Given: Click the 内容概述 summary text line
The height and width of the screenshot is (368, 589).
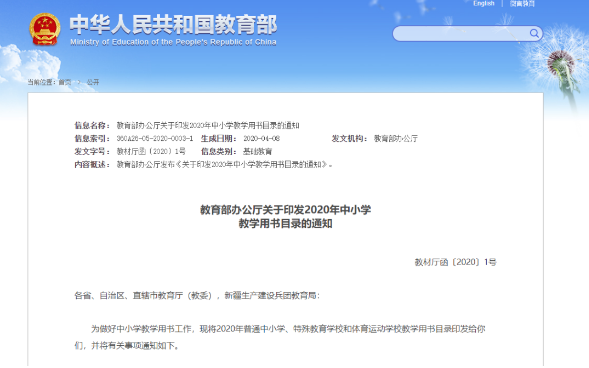Looking at the screenshot, I should 224,164.
